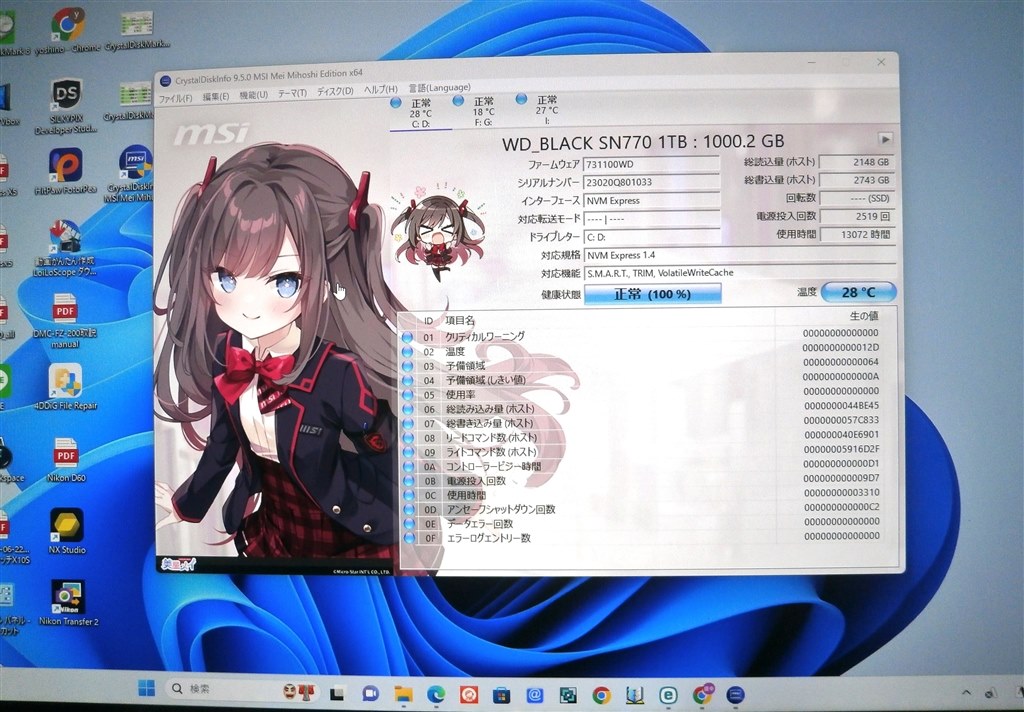Open Microsoft Store from taskbar

click(501, 694)
